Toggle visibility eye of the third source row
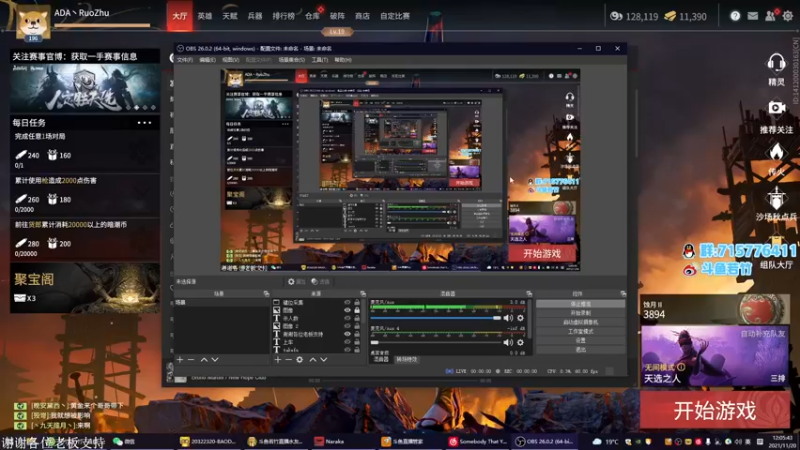 coord(347,318)
